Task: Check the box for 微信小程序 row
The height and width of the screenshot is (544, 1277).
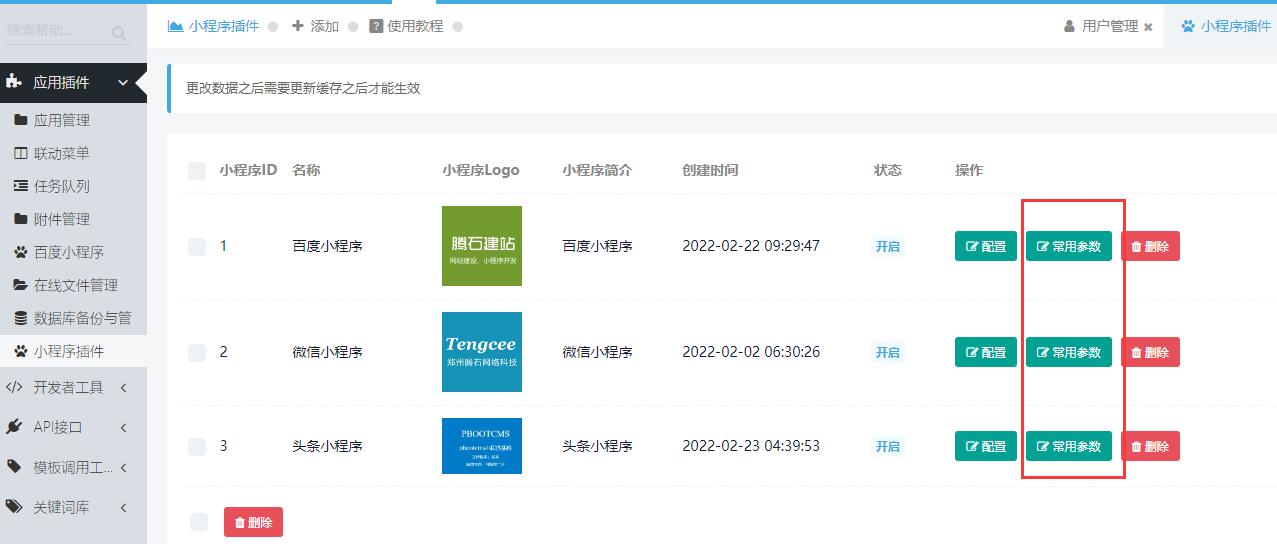Action: (197, 352)
